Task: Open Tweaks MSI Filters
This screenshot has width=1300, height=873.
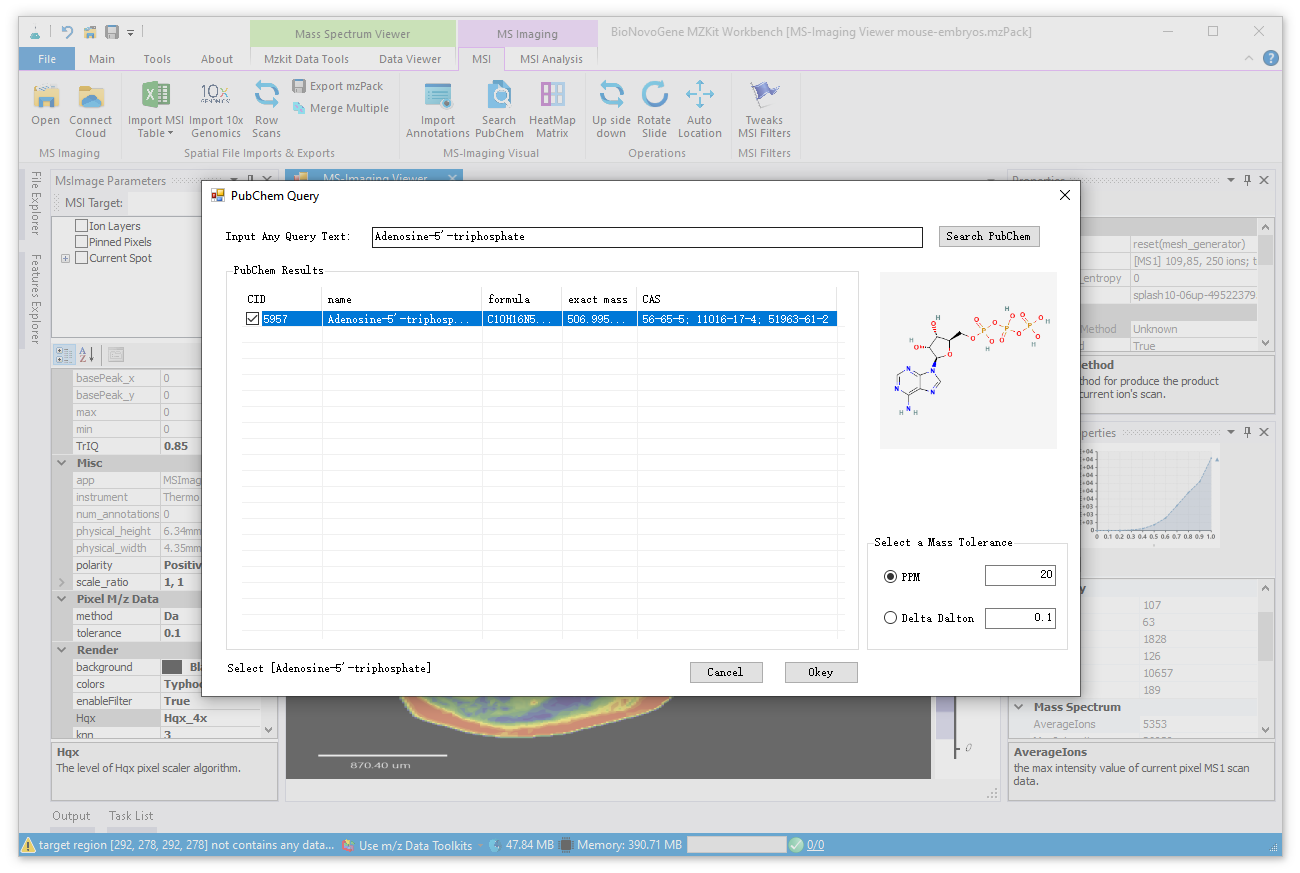Action: click(764, 97)
